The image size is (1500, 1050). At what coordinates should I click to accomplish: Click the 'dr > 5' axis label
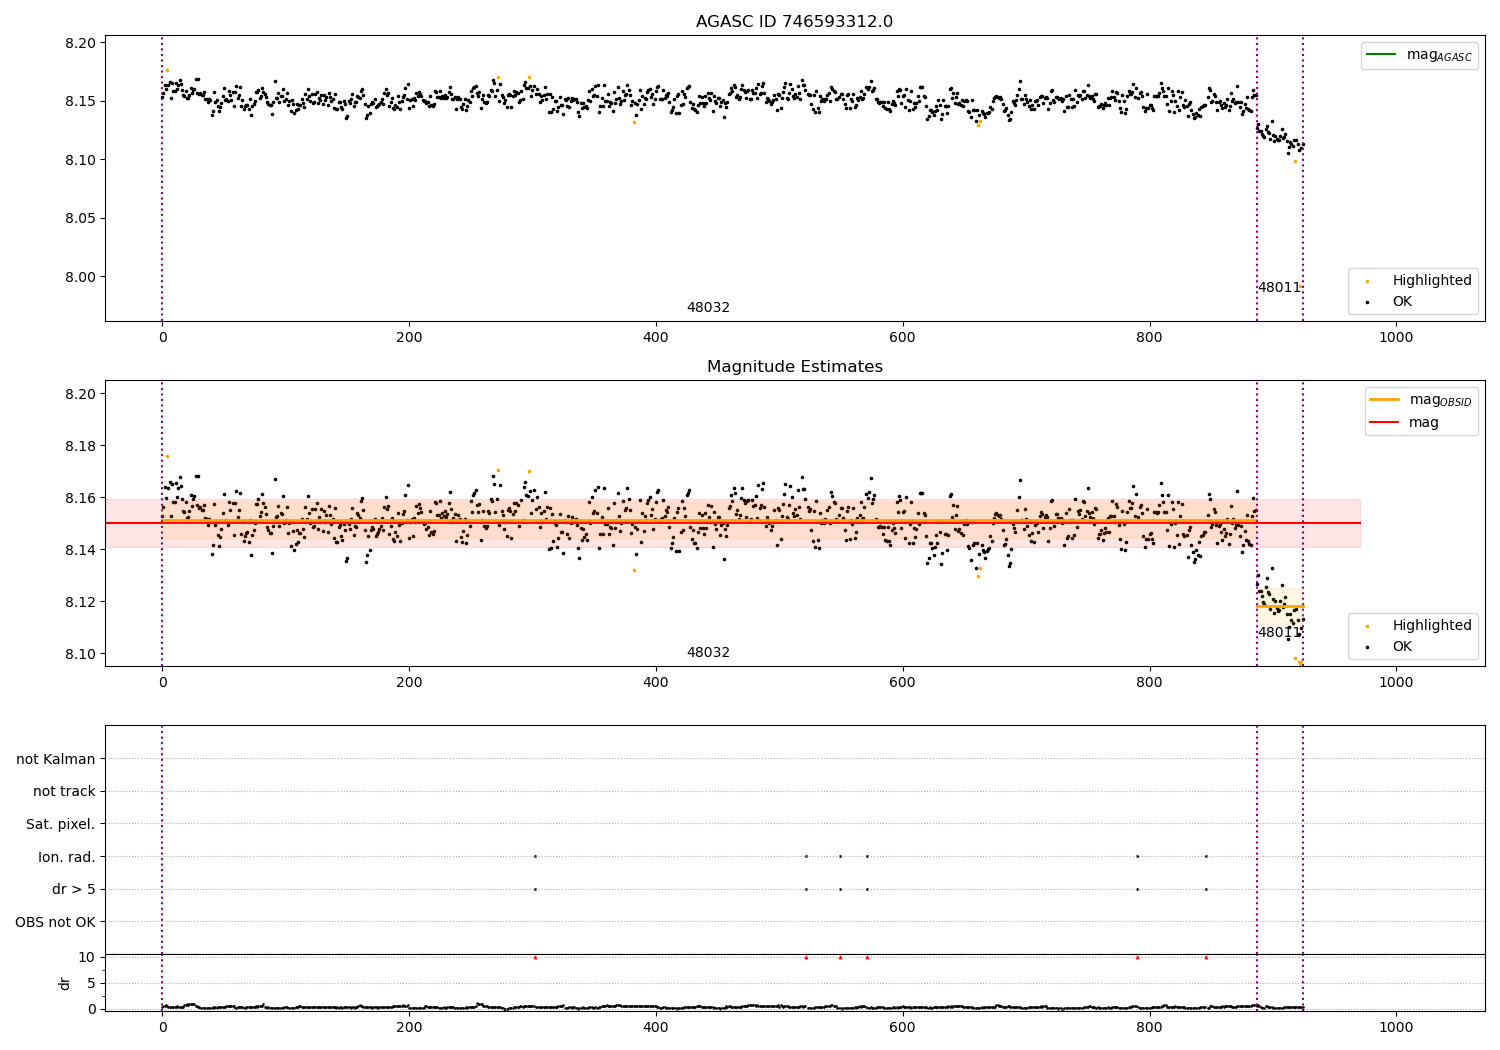74,890
